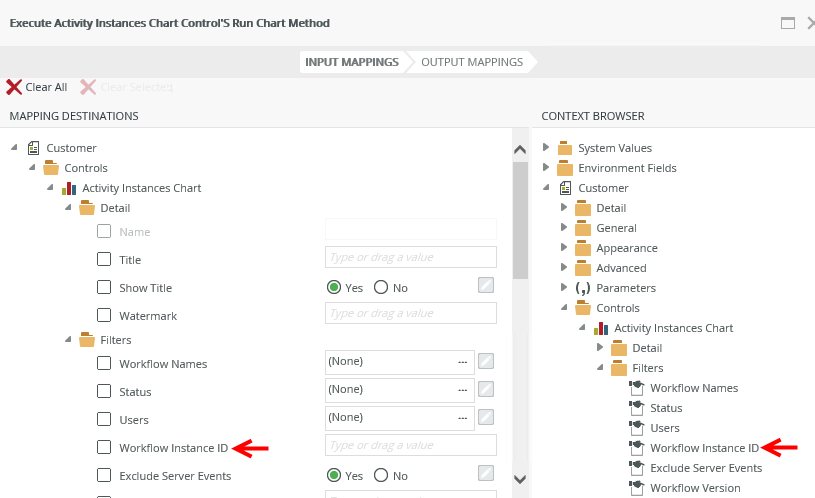The height and width of the screenshot is (498, 815).
Task: Collapse the Filters folder in Mapping Destinations
Action: pos(68,340)
